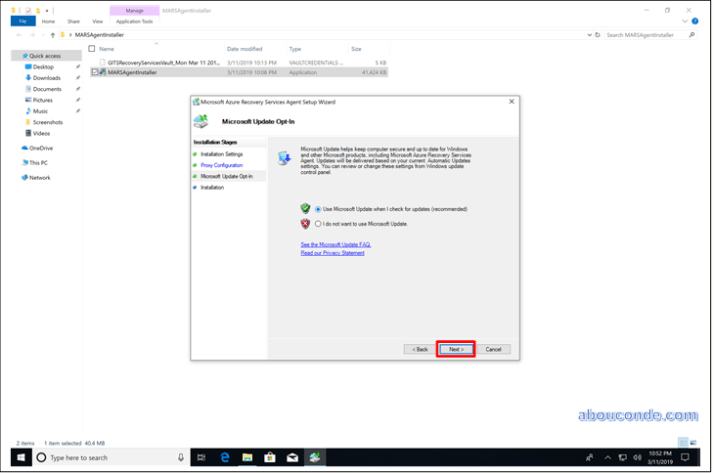Expand the This PC tree node
This screenshot has width=714, height=473.
18,162
